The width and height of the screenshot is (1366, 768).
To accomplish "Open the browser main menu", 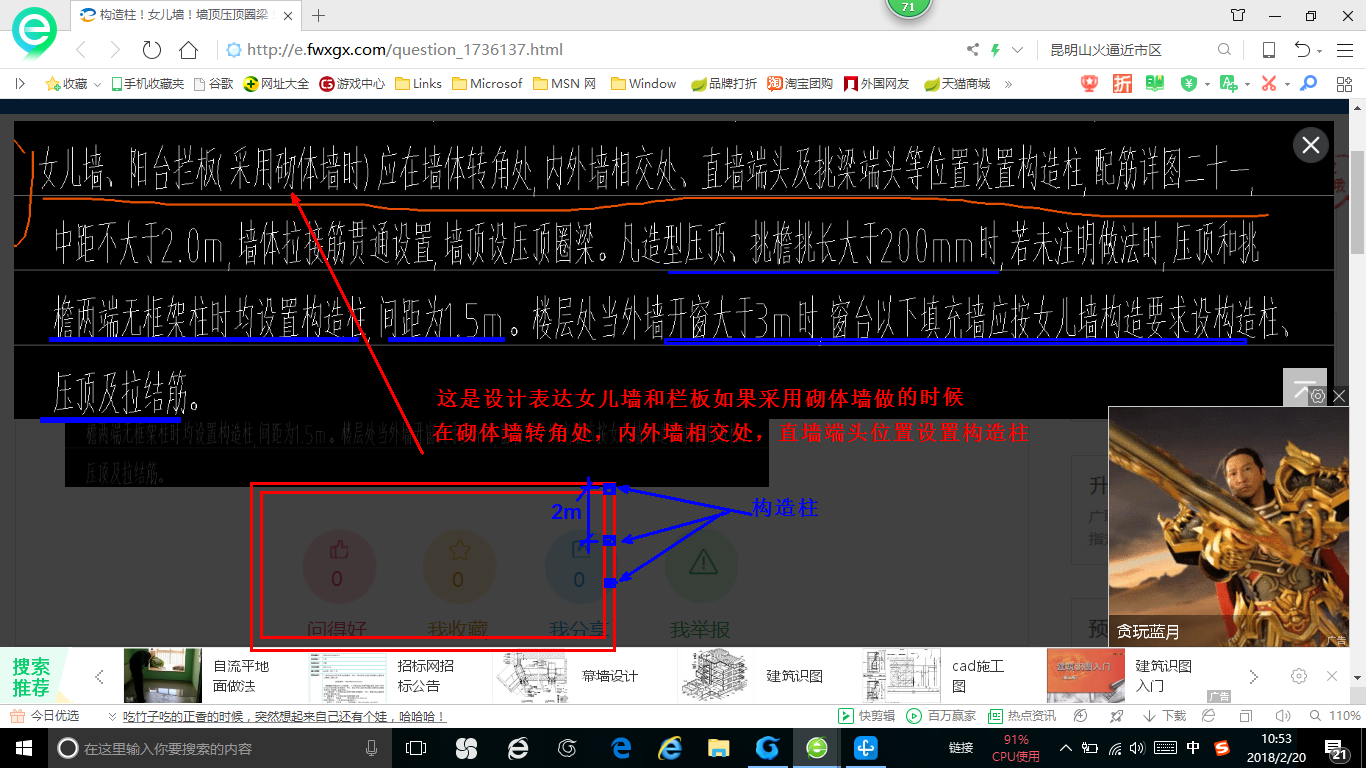I will [1346, 50].
